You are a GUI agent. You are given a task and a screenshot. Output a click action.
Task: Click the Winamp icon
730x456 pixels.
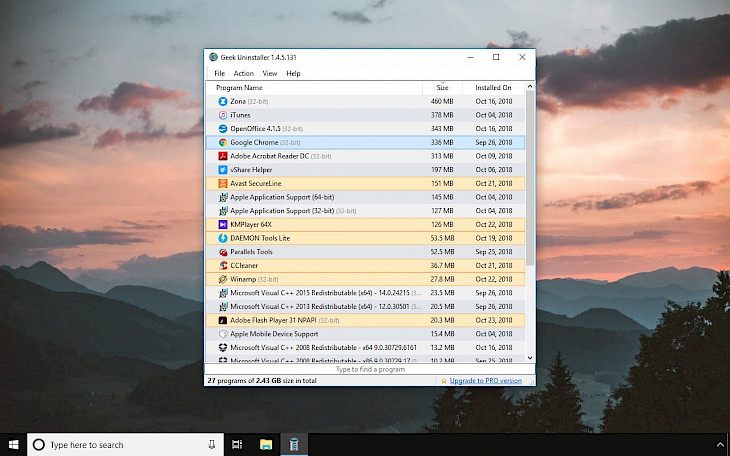pos(223,279)
